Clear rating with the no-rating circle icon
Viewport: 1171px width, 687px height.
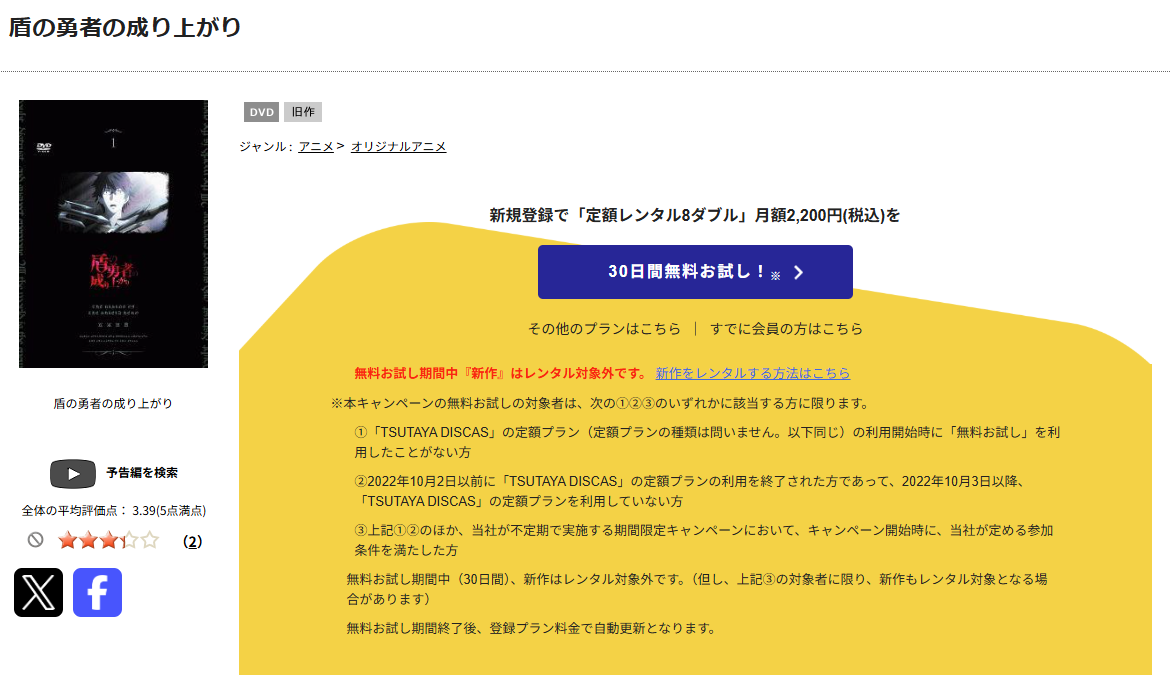click(x=35, y=540)
